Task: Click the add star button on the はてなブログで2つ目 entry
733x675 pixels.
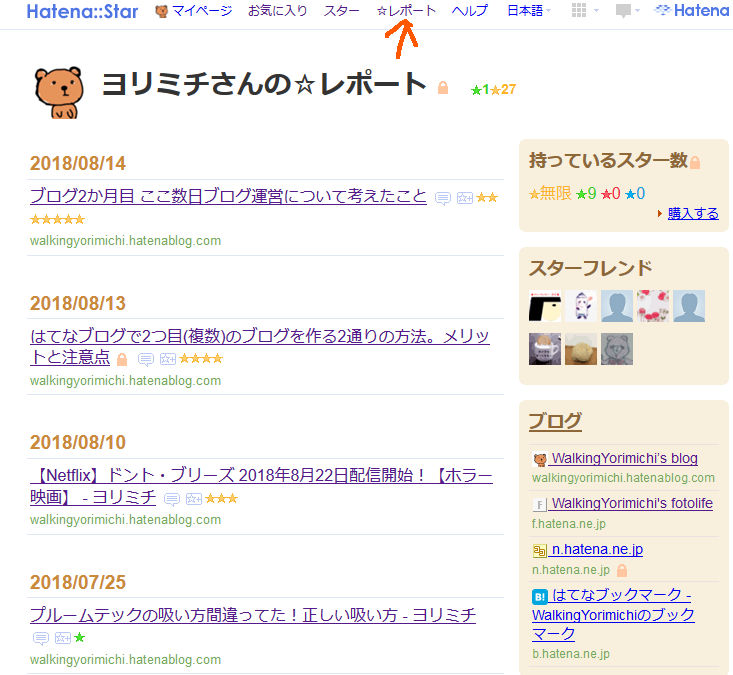Action: (168, 359)
